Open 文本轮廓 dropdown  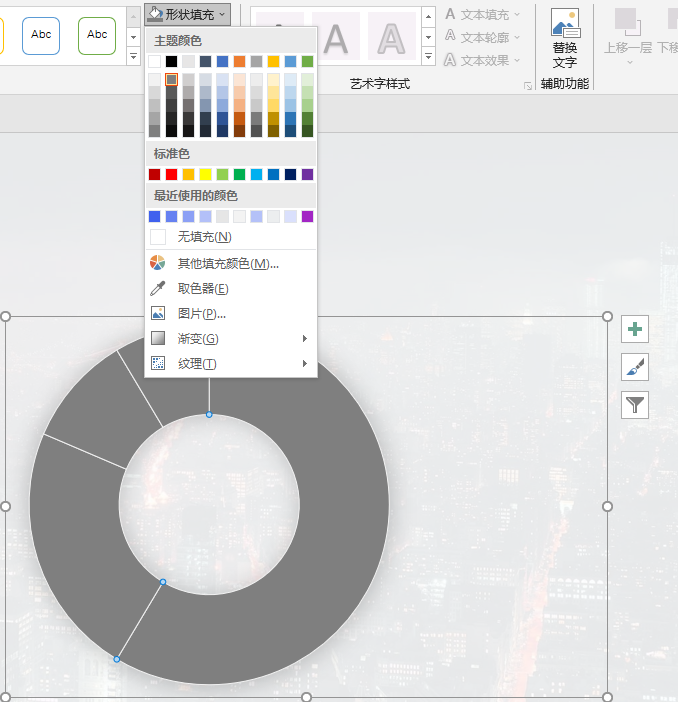coord(482,37)
